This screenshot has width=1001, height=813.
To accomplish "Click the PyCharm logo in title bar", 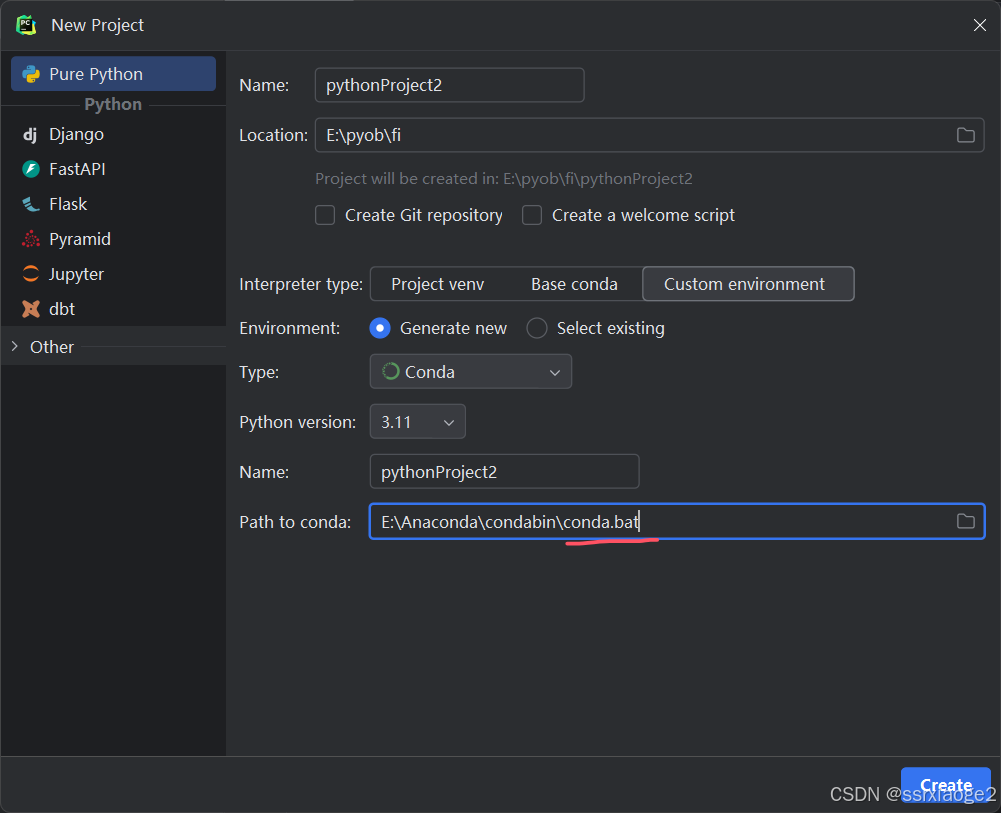I will tap(26, 25).
